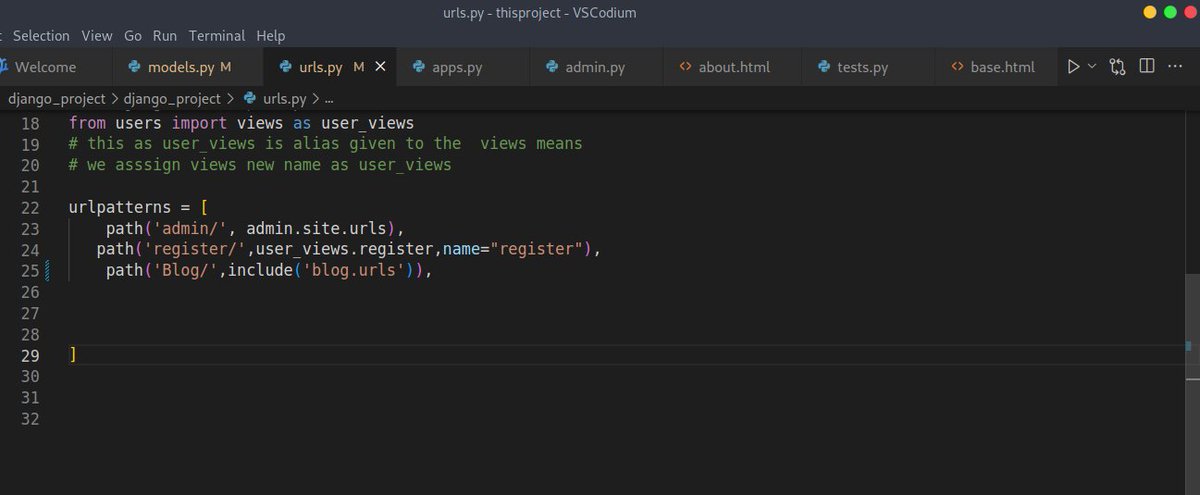
Task: Click 'user_views.register' in line 24
Action: (343, 249)
